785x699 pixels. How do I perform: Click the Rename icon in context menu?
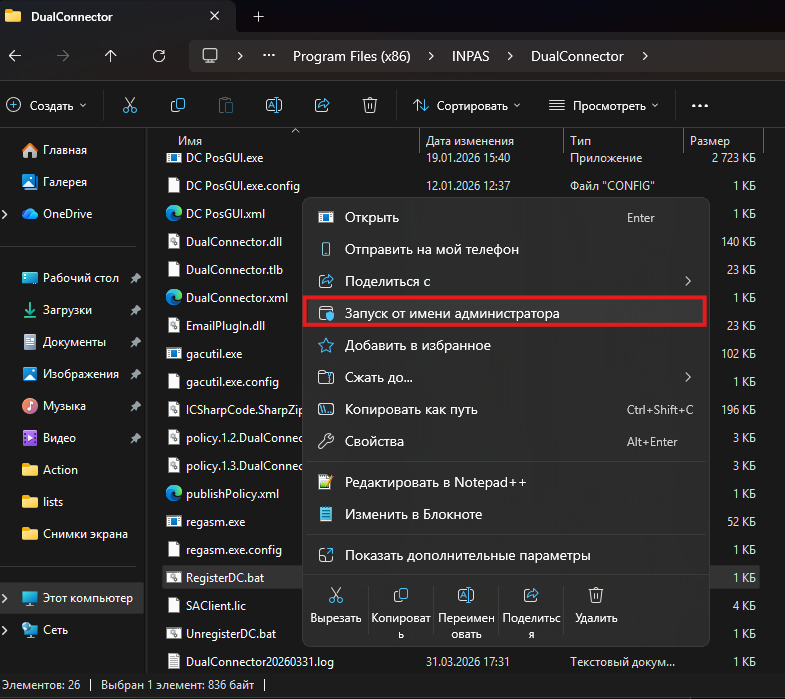466,596
